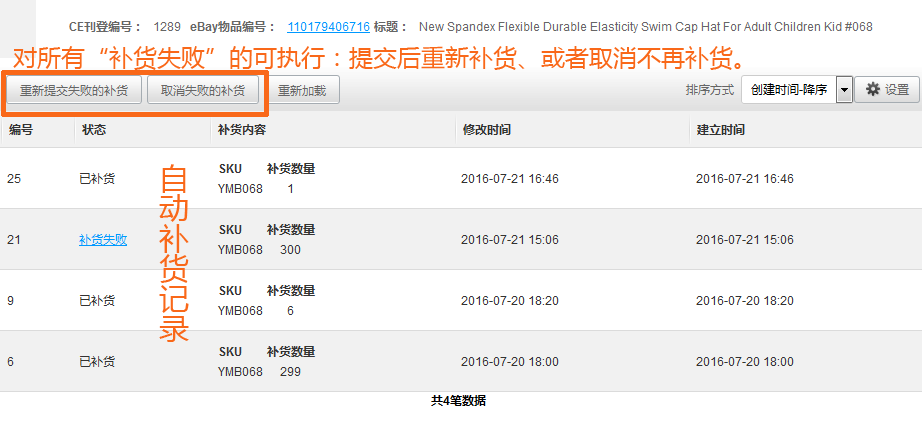Viewport: 922px width, 444px height.
Task: Open eBay item link 110179406716
Action: pyautogui.click(x=328, y=26)
